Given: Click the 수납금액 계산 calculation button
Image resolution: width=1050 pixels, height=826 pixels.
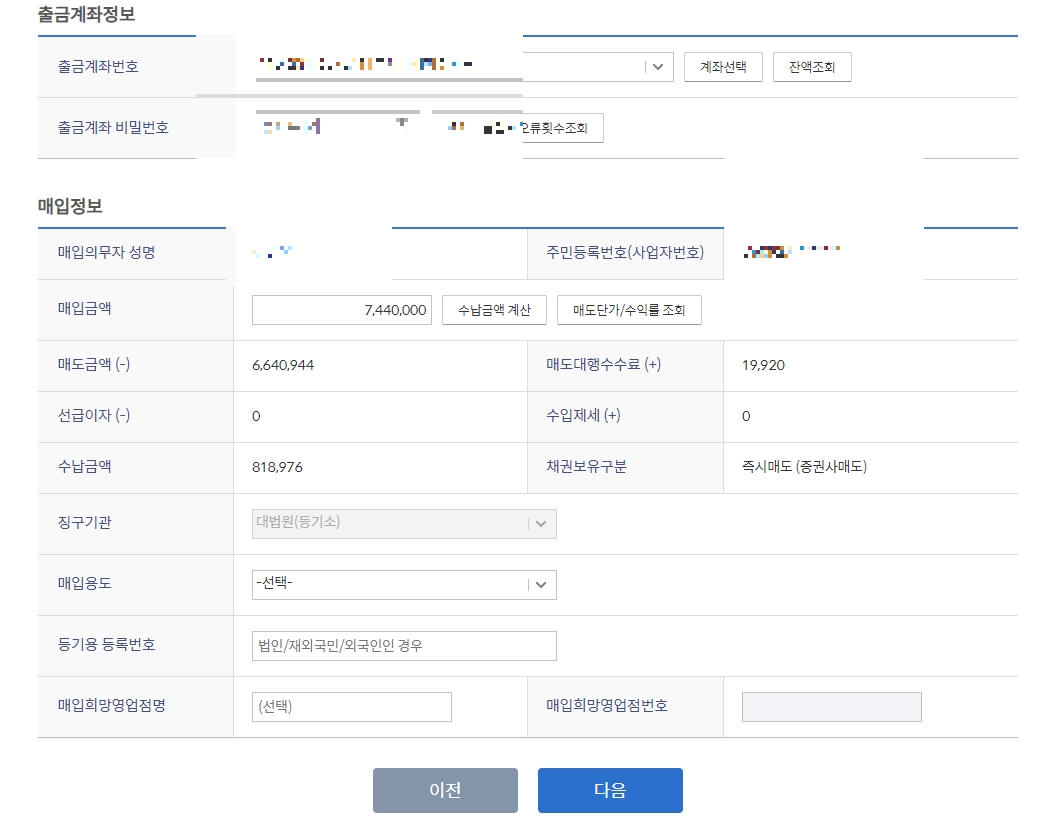Looking at the screenshot, I should tap(494, 310).
